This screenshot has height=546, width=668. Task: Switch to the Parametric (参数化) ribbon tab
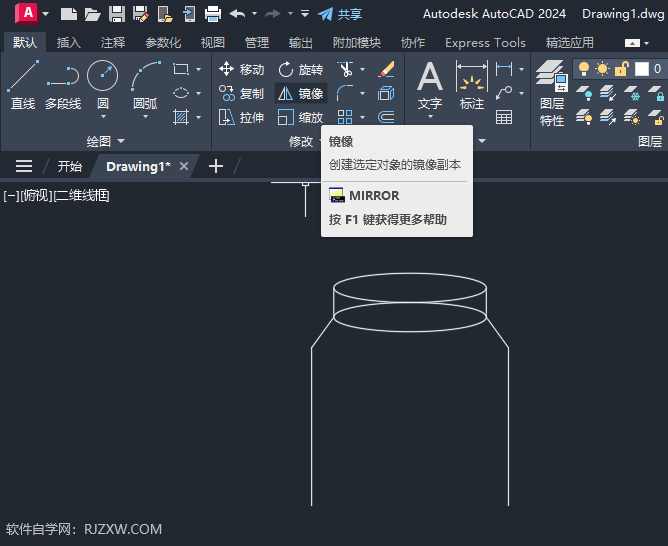click(x=163, y=43)
